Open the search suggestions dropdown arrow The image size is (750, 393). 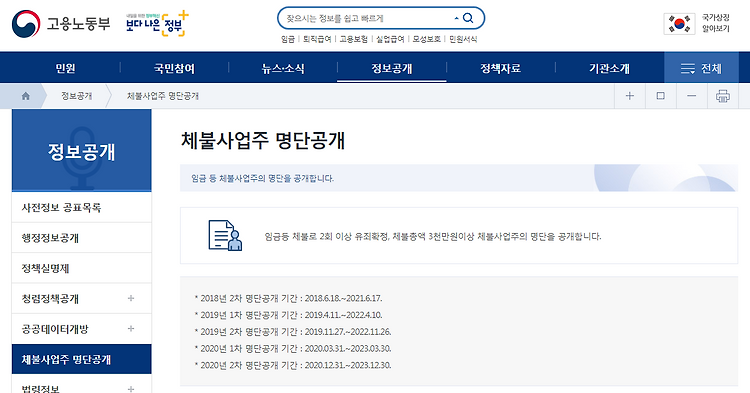pos(456,18)
